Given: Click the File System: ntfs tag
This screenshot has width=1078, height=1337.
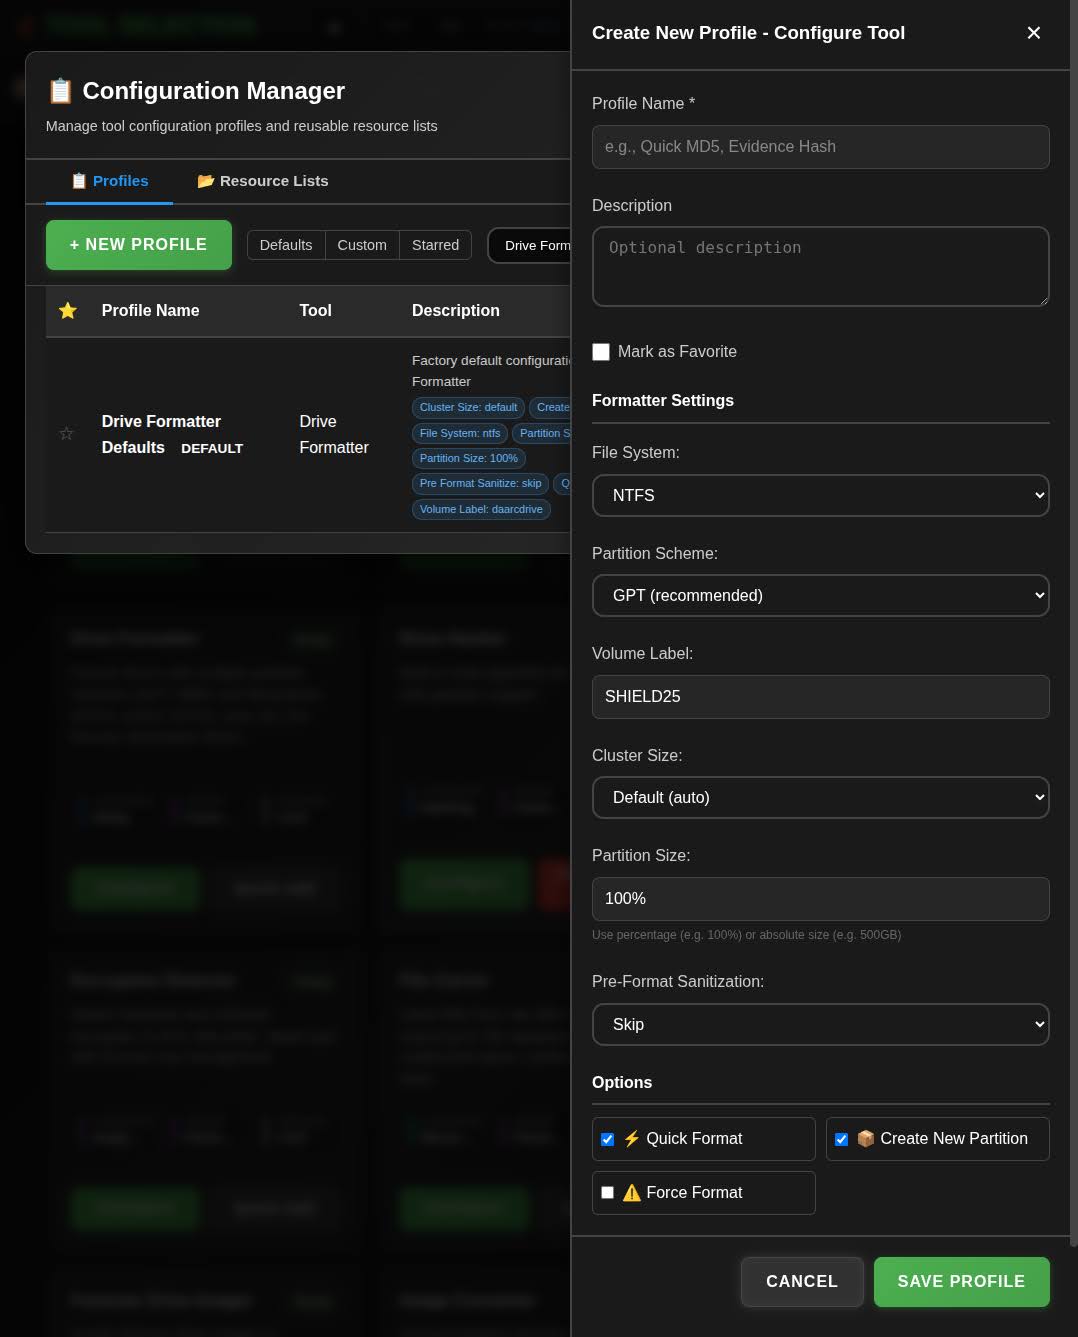Looking at the screenshot, I should click(x=460, y=433).
